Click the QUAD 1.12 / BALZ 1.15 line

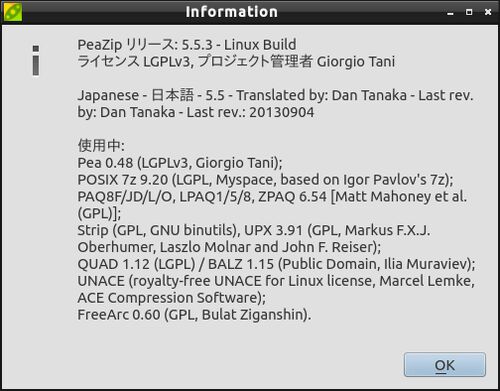coord(276,264)
